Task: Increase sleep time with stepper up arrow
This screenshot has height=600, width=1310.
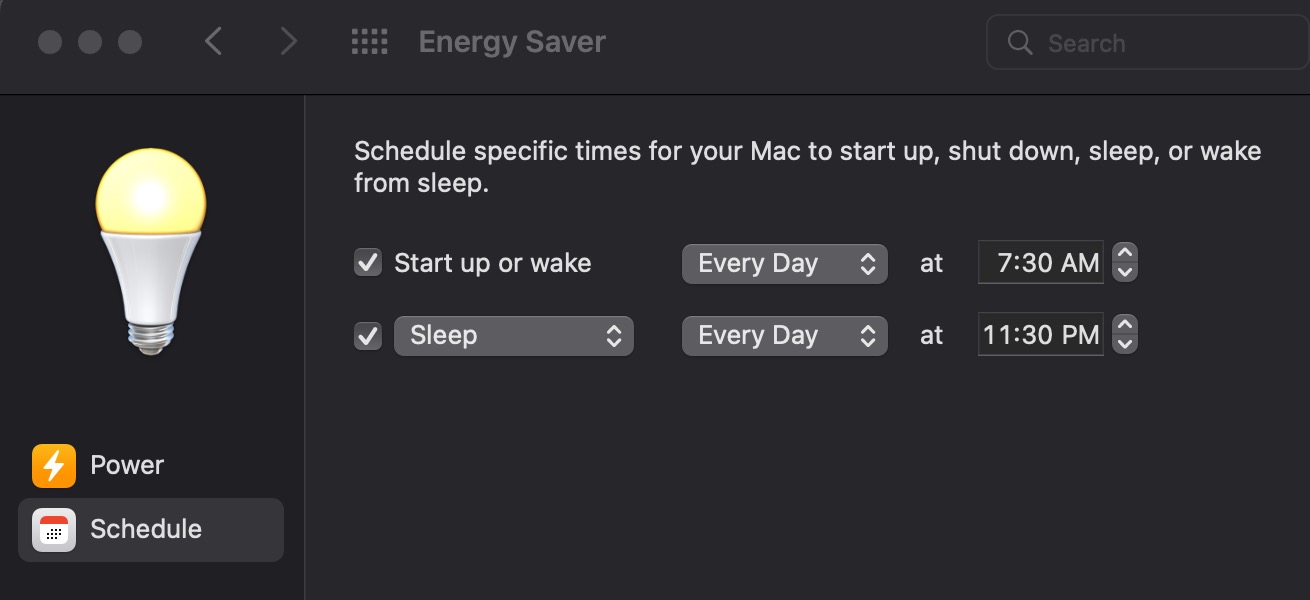Action: [1125, 326]
